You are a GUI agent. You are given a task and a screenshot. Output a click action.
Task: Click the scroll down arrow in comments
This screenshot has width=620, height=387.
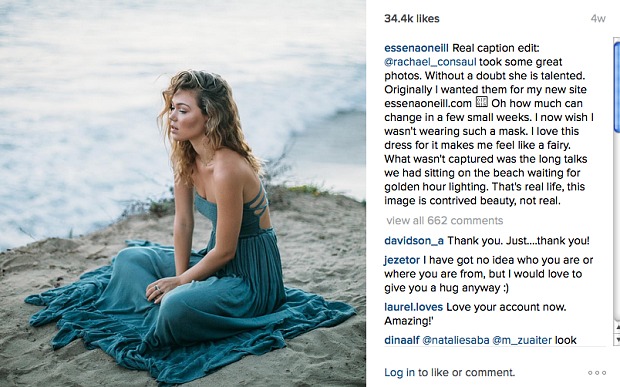tap(617, 339)
